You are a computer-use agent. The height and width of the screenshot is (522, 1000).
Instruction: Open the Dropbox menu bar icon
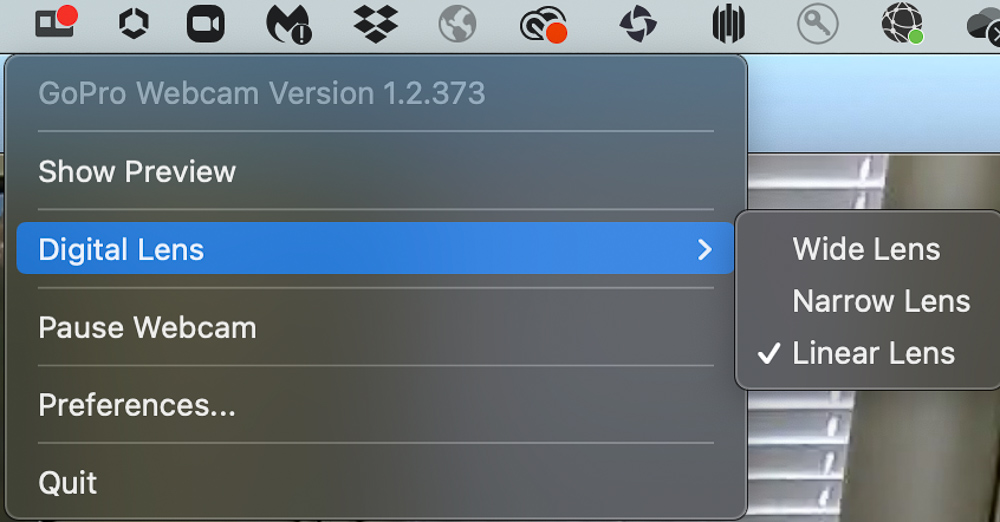pos(376,24)
